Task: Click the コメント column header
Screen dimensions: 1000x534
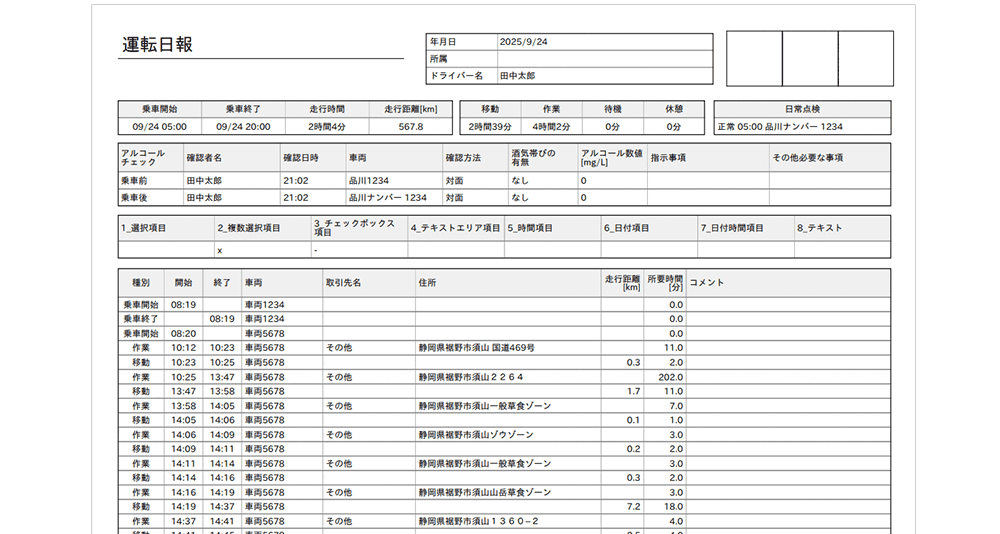Action: (x=707, y=283)
